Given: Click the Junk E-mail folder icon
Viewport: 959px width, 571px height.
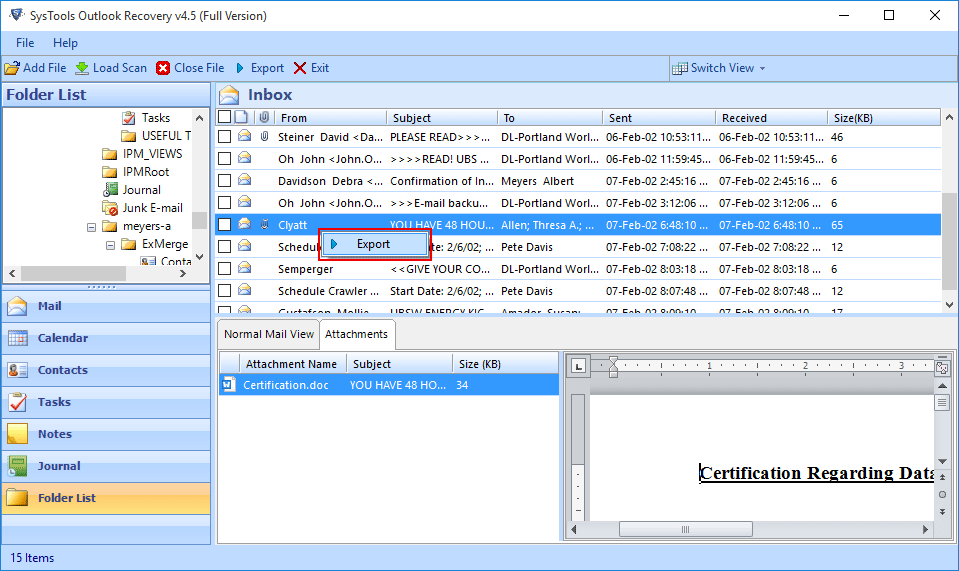Looking at the screenshot, I should [110, 208].
